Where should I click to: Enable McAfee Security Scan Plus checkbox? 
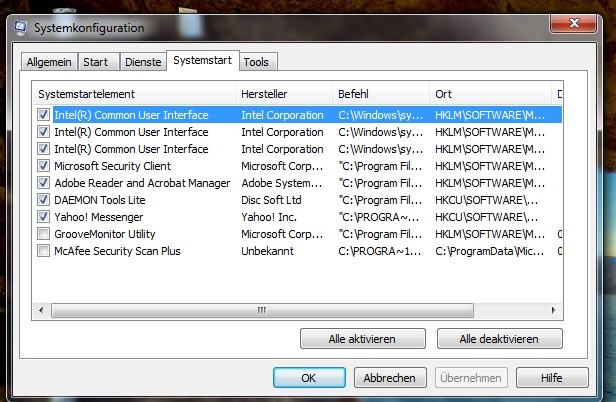[43, 251]
